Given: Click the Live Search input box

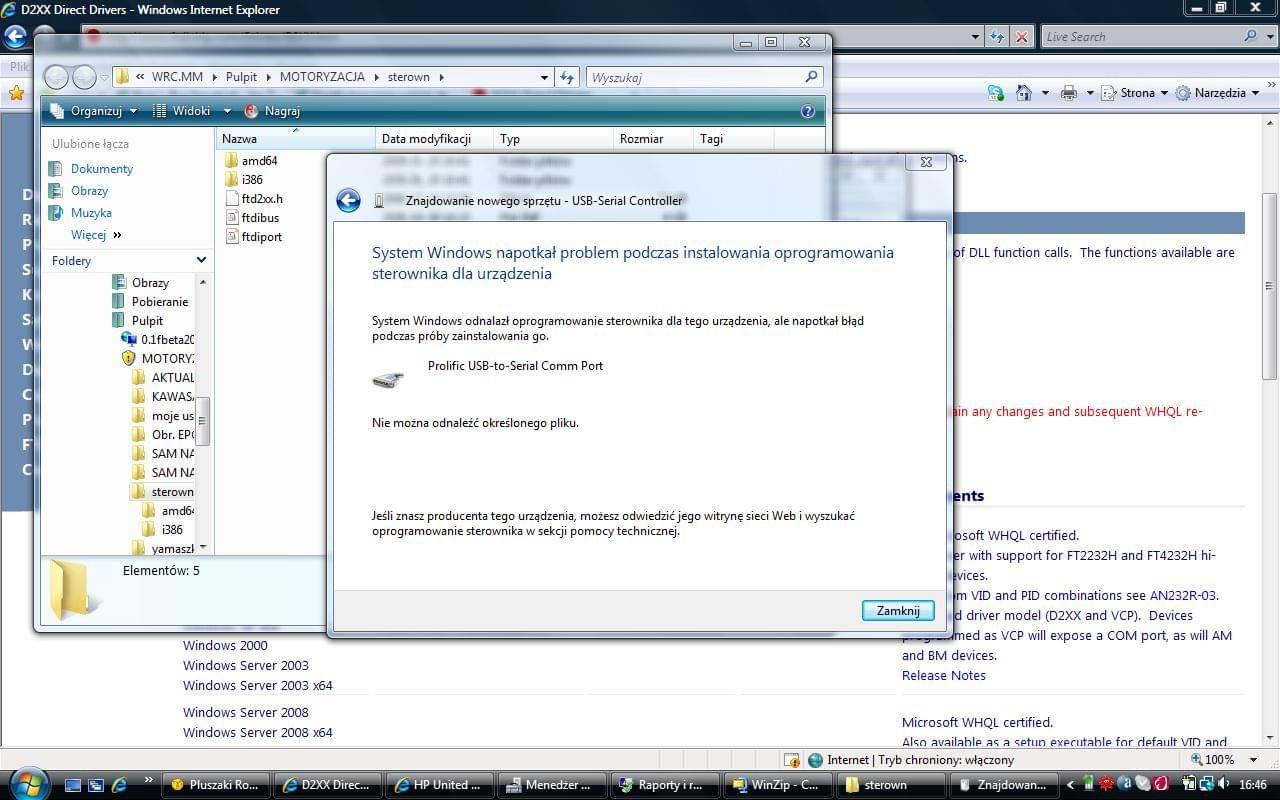Looking at the screenshot, I should pos(1140,36).
